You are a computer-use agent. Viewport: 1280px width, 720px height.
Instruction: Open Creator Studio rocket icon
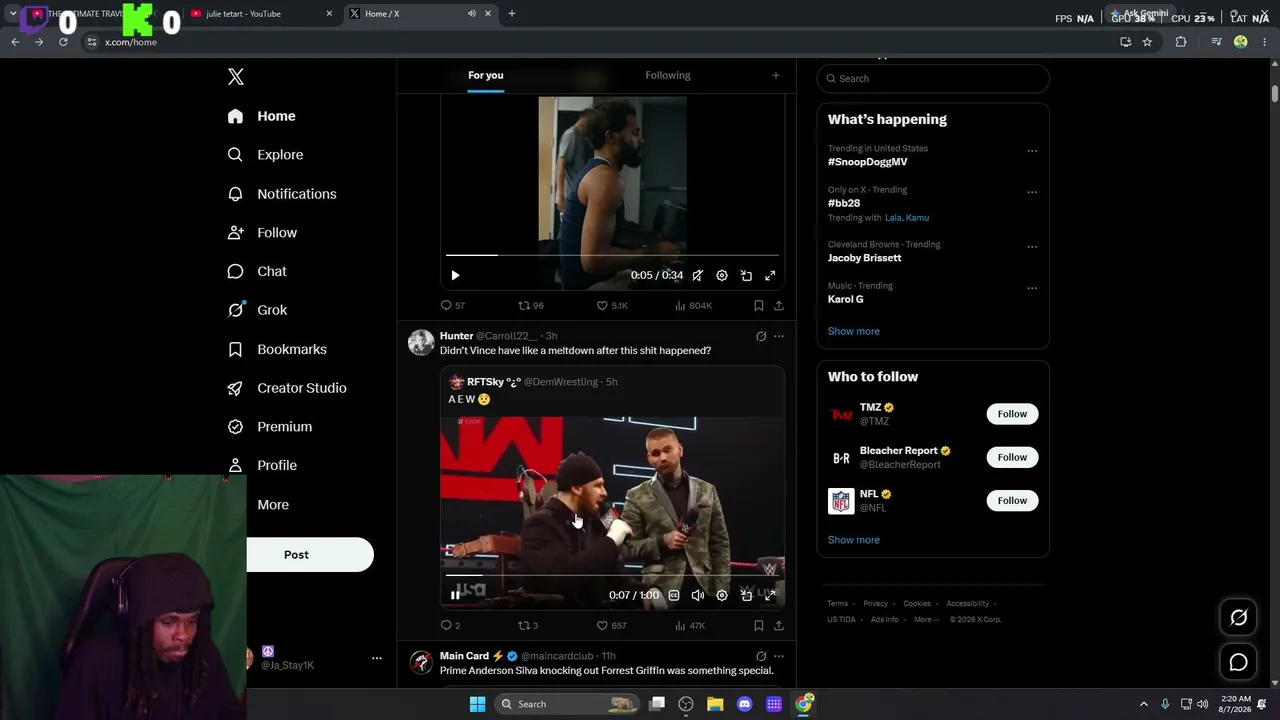[235, 388]
